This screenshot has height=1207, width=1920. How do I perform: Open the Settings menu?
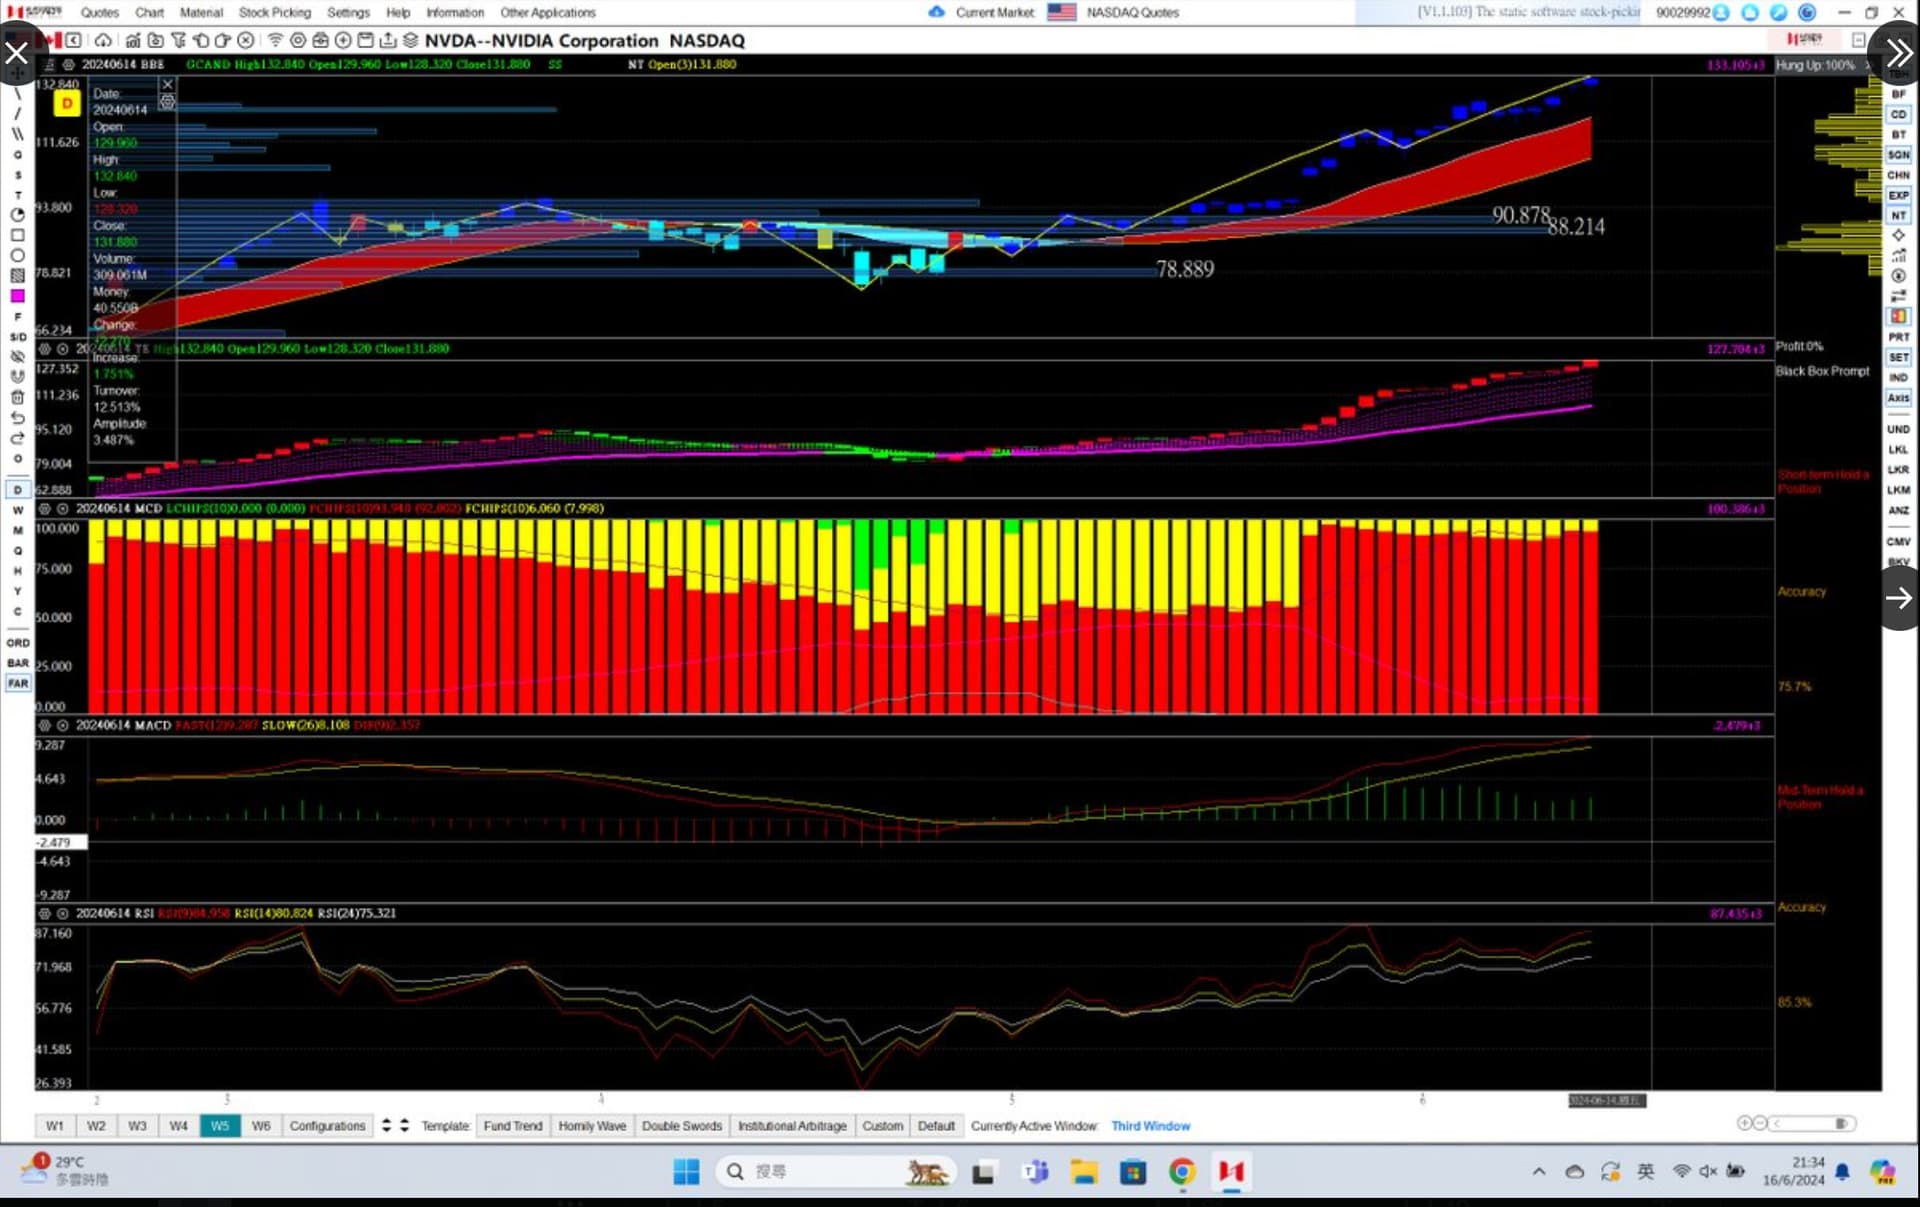click(348, 12)
